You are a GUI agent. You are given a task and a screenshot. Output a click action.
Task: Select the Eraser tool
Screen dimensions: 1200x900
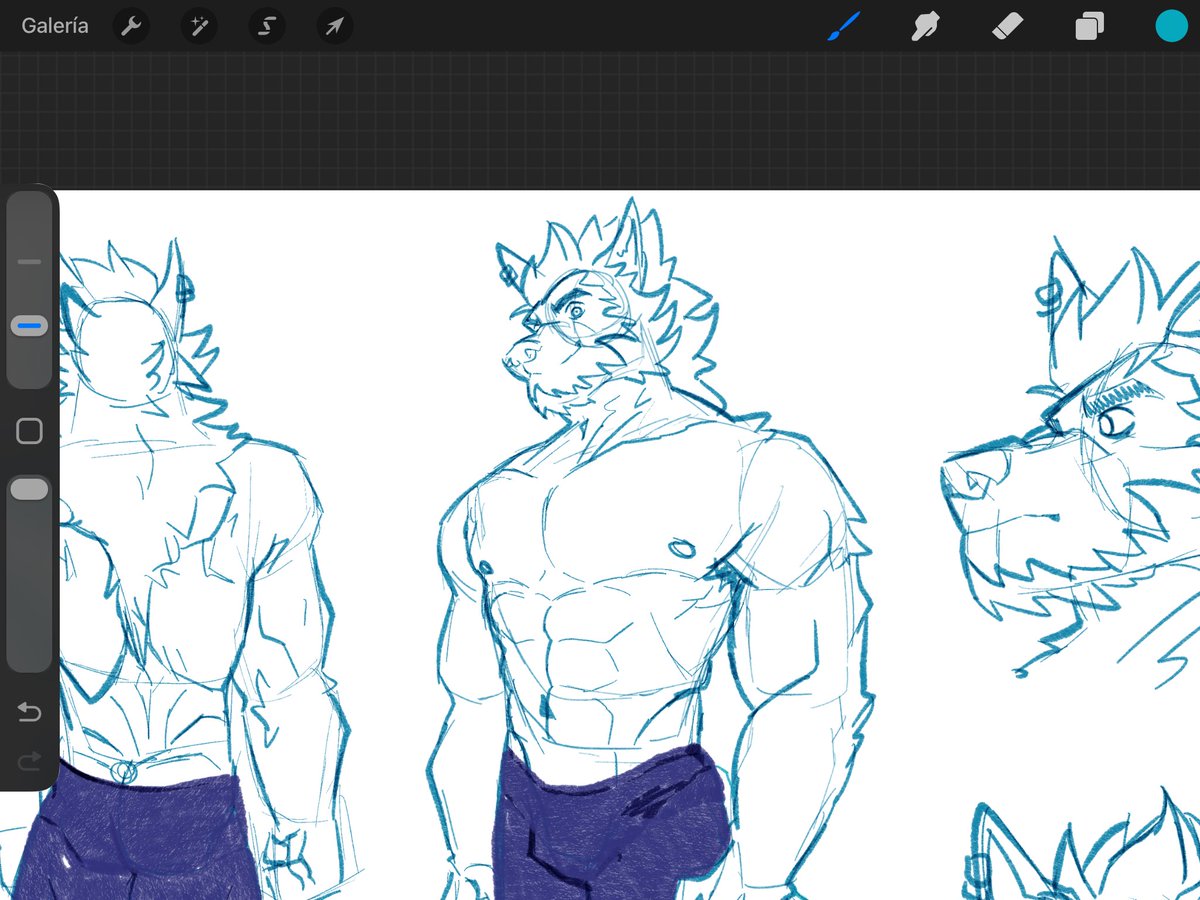[x=1007, y=26]
